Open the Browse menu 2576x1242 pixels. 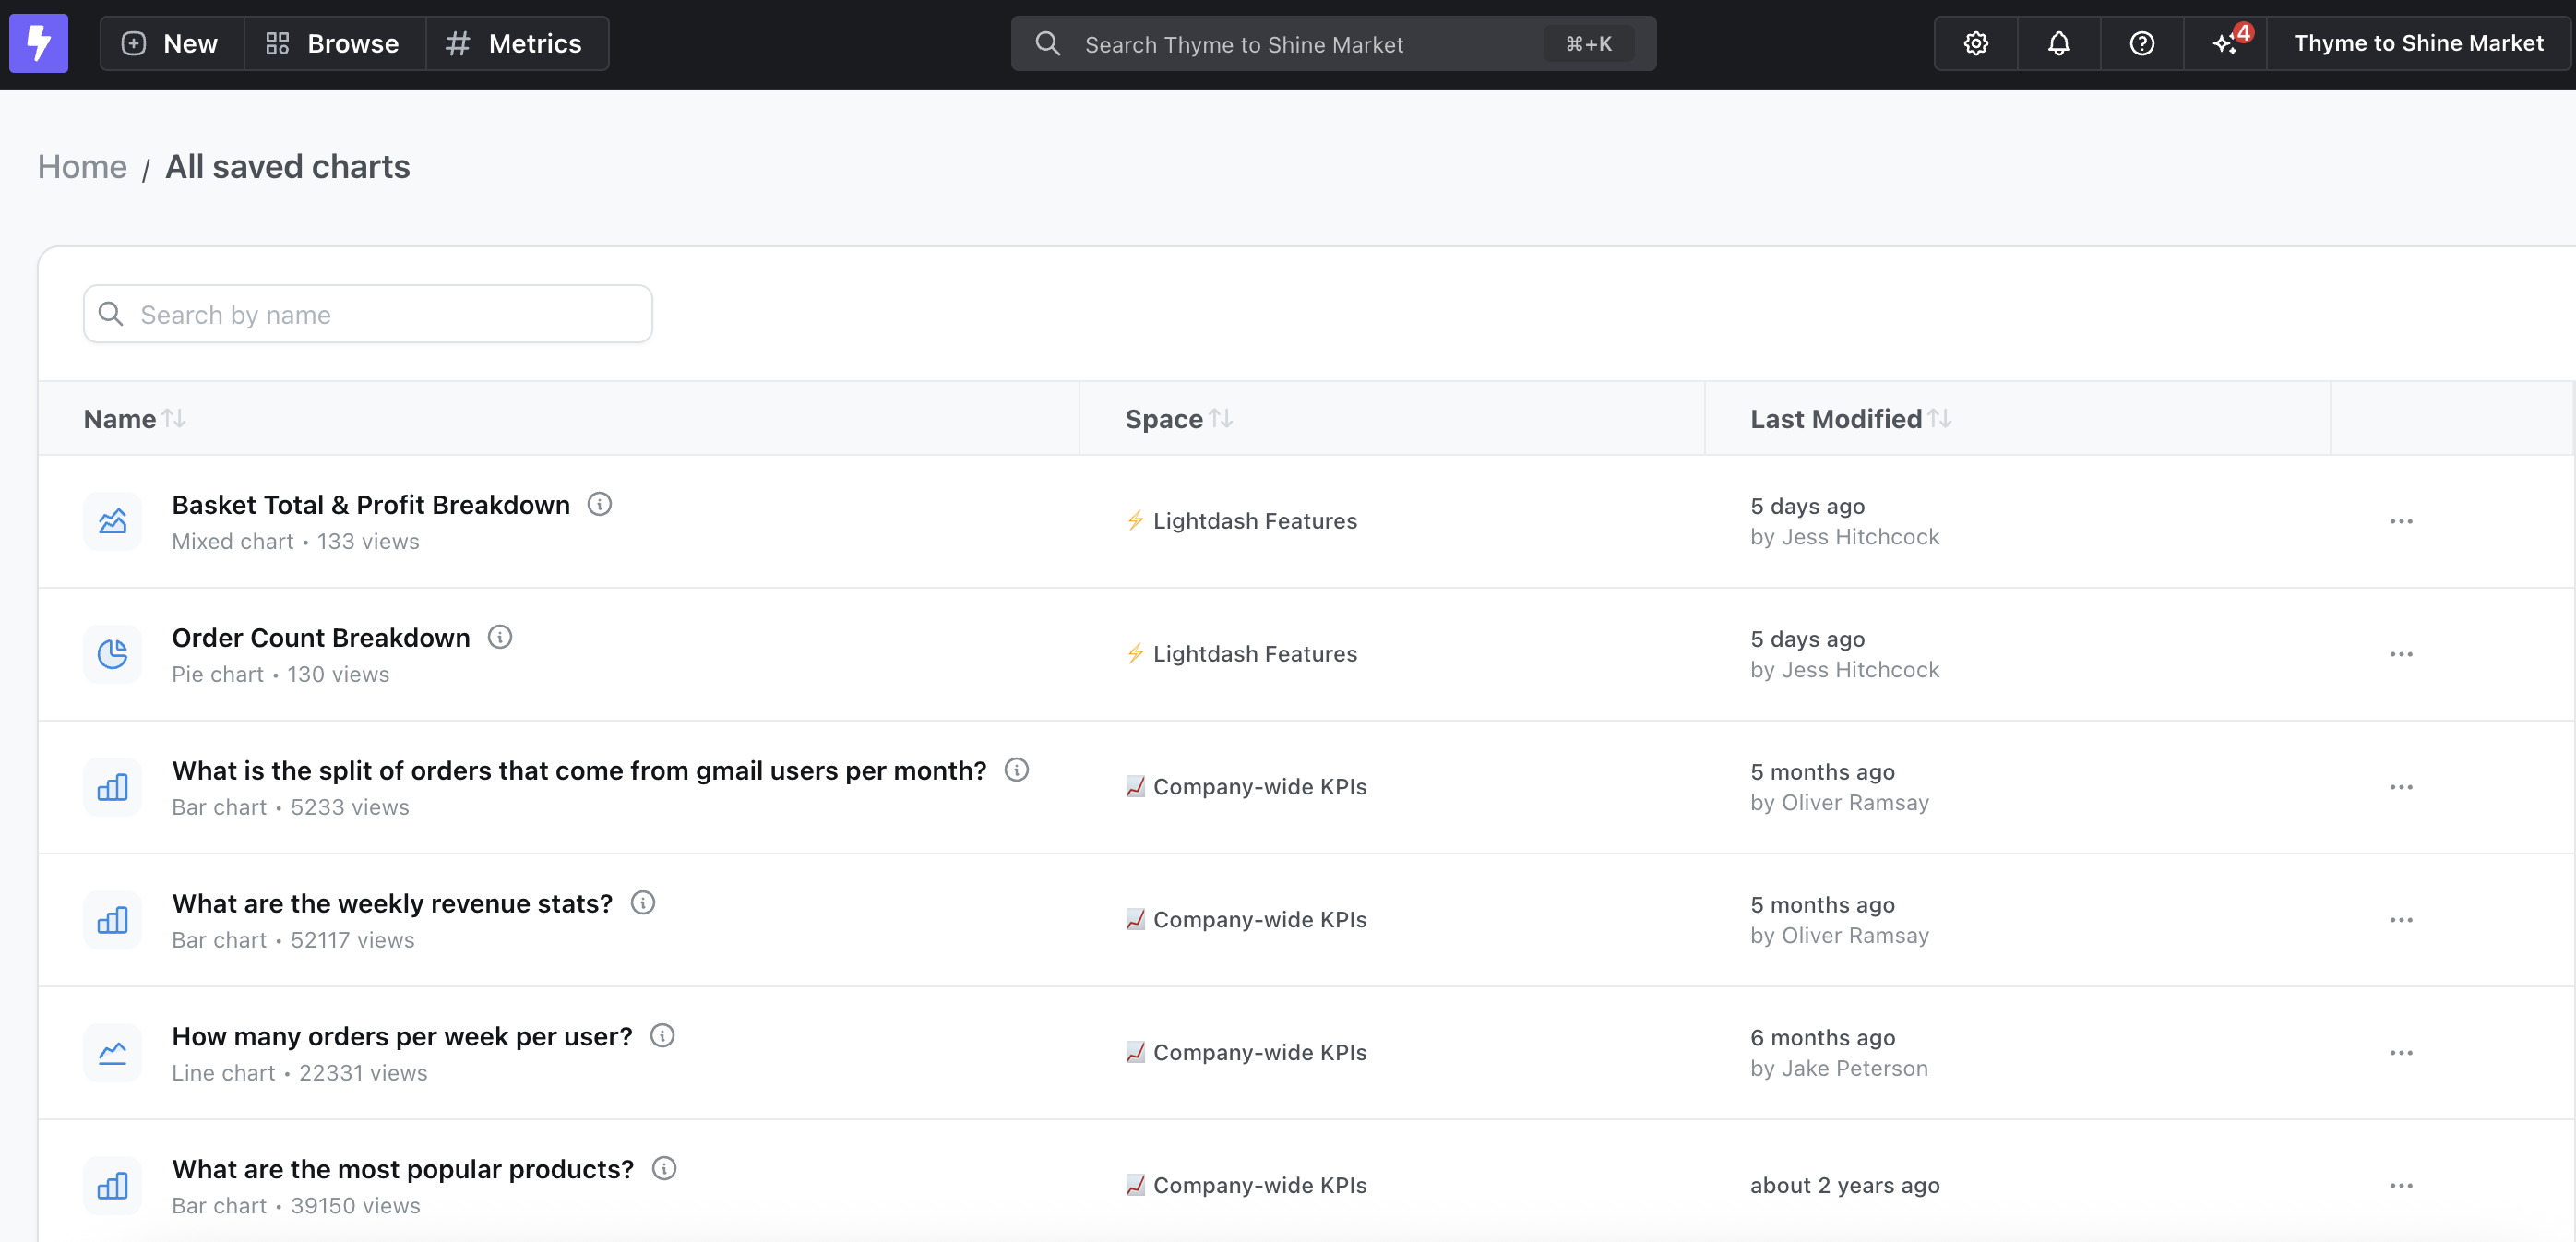pos(333,43)
